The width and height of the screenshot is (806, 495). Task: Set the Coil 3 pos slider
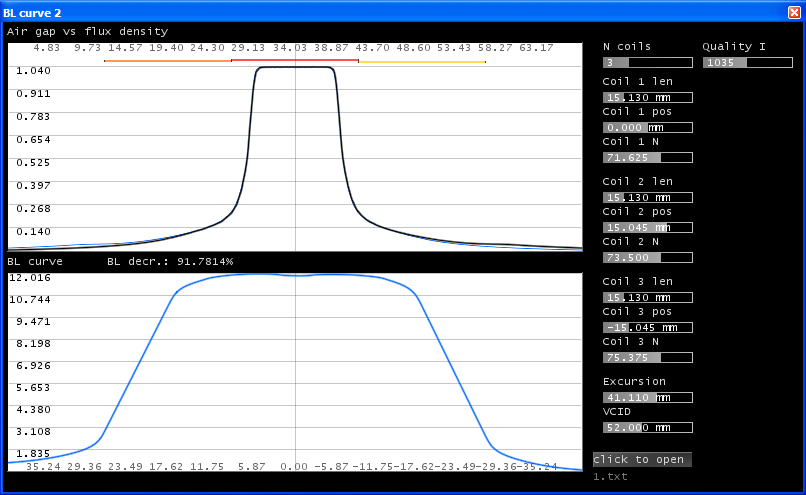pyautogui.click(x=648, y=327)
